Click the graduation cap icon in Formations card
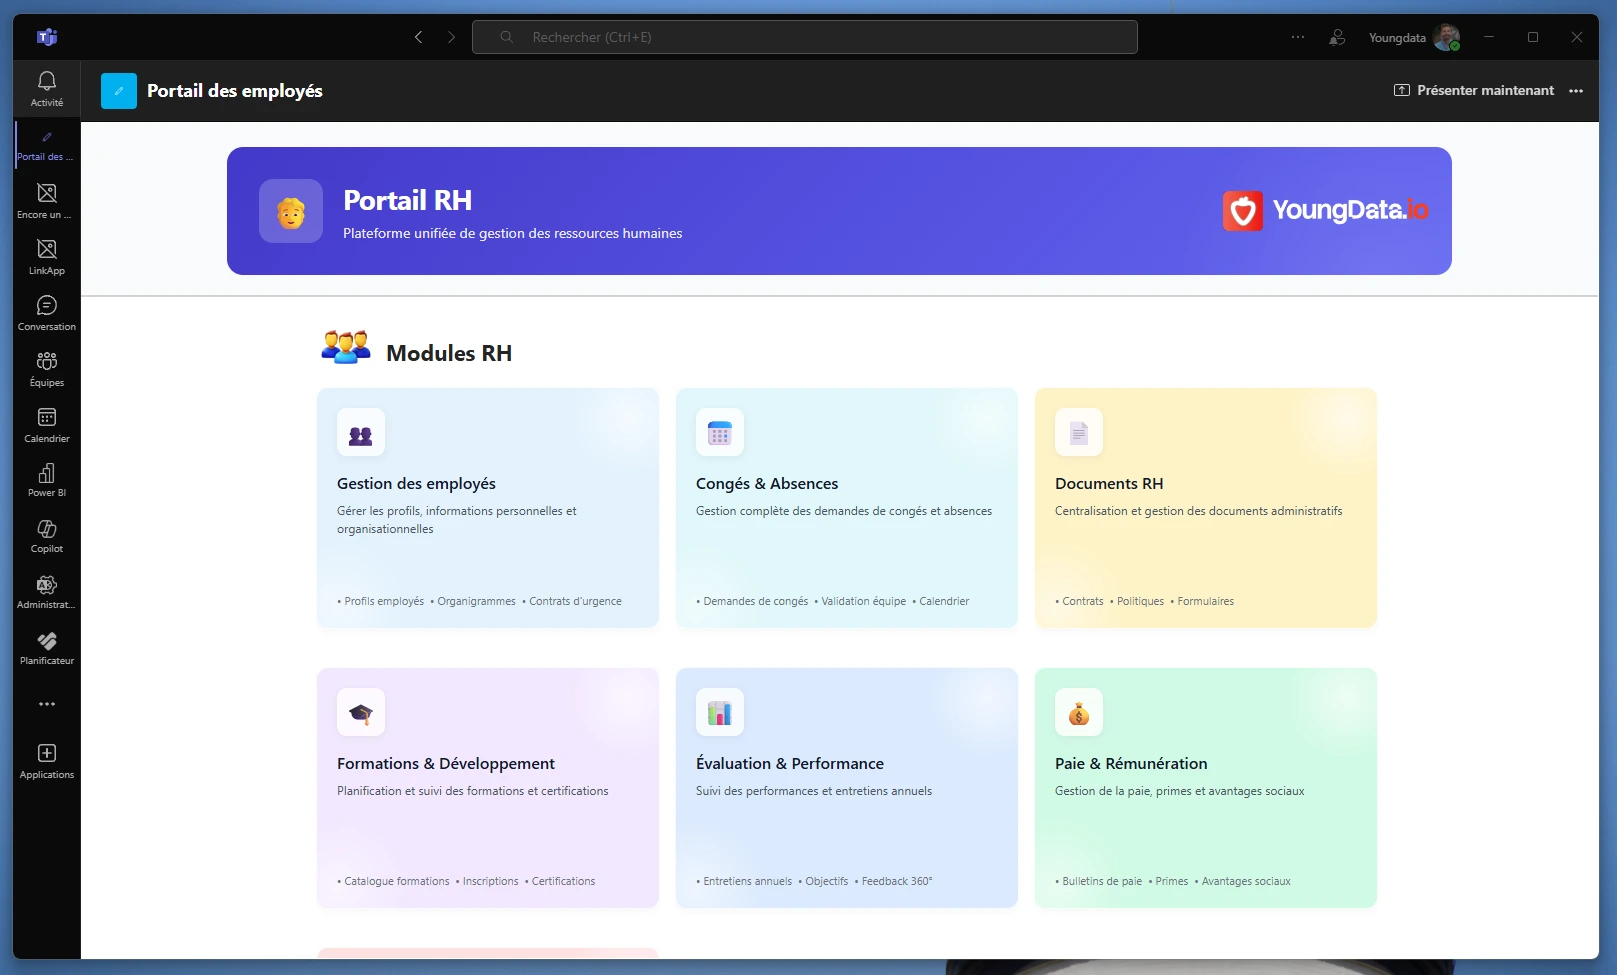This screenshot has height=975, width=1617. (361, 712)
